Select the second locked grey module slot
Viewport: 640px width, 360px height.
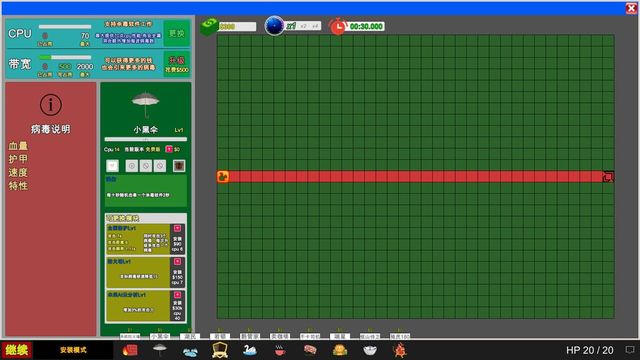(x=146, y=166)
